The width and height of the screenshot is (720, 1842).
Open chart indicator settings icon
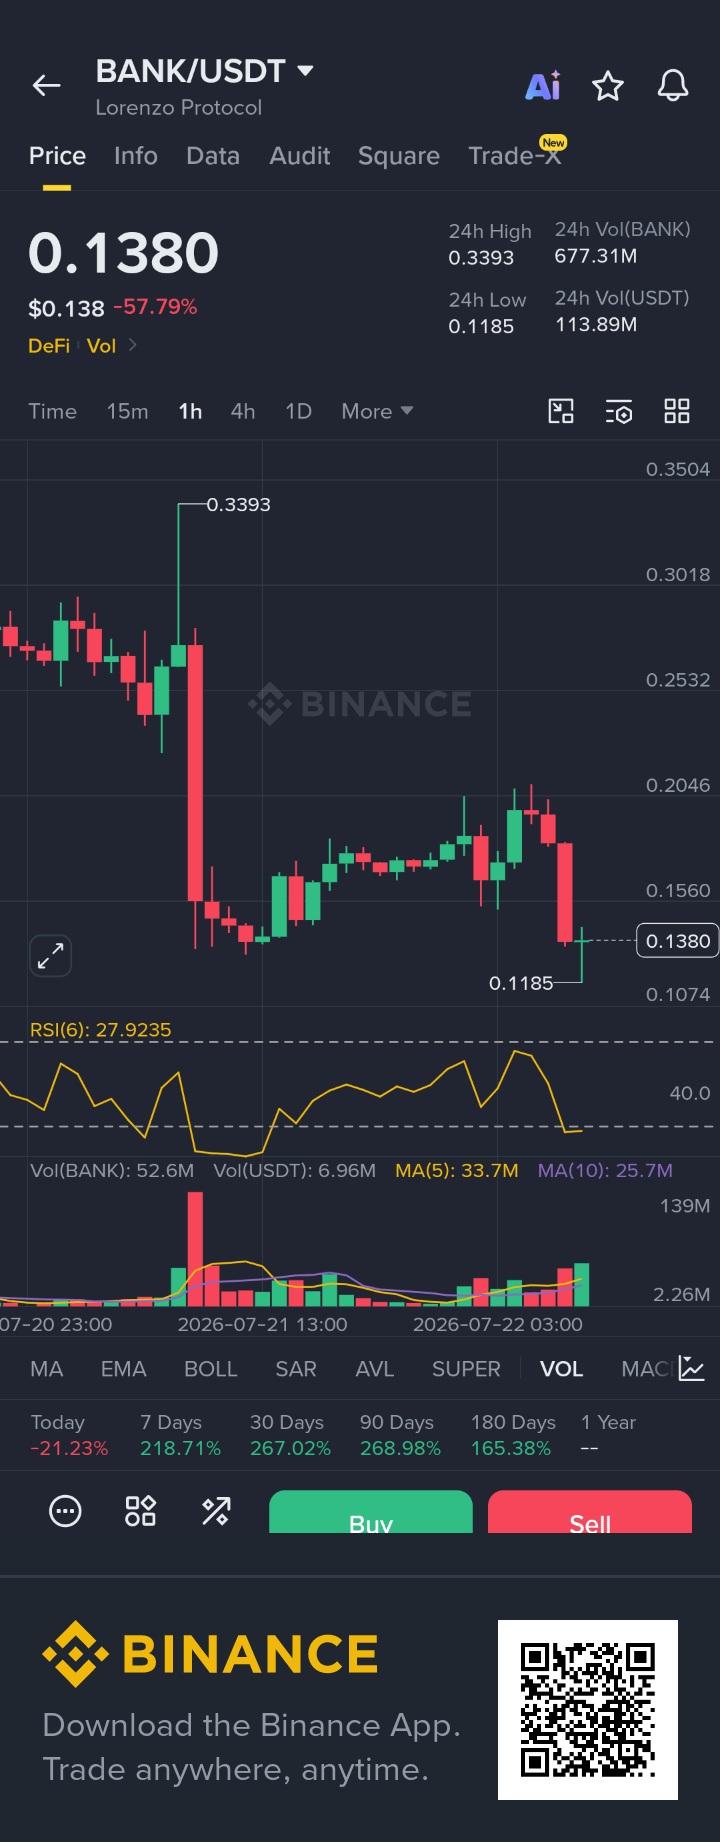click(619, 411)
